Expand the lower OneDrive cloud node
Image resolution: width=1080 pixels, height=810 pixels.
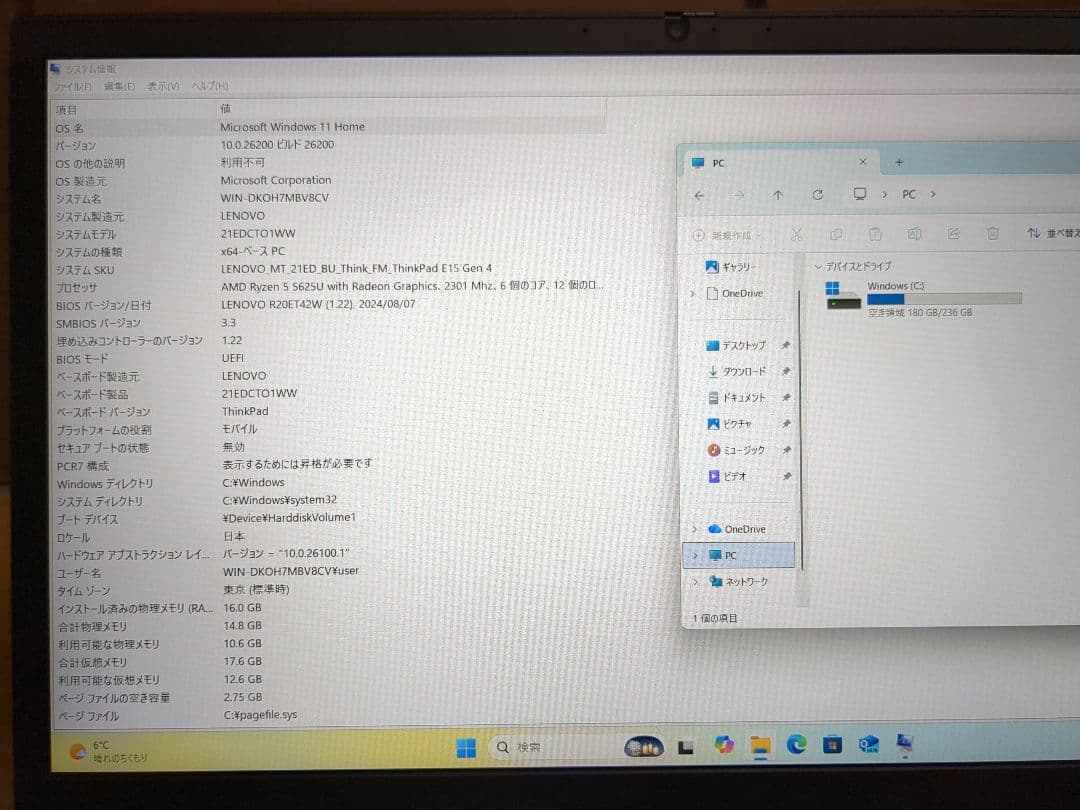(694, 529)
